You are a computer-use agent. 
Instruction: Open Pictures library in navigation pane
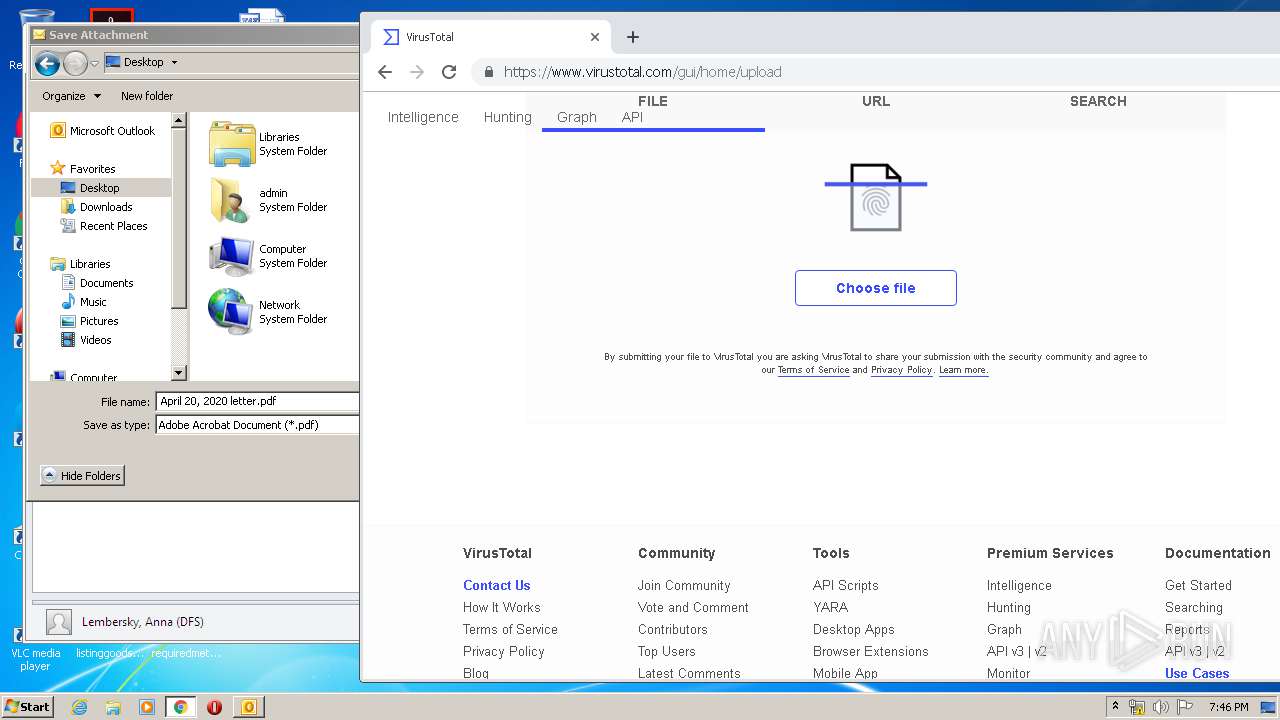coord(90,321)
